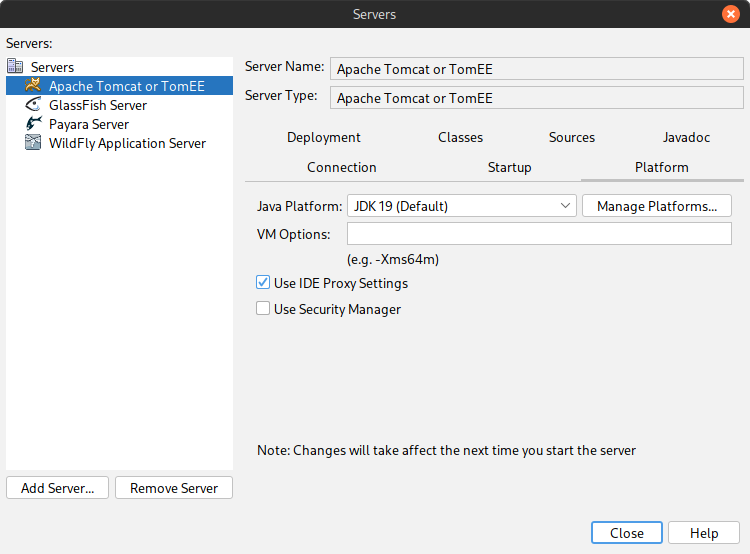
Task: Click the note about changes taking effect
Action: coord(446,450)
